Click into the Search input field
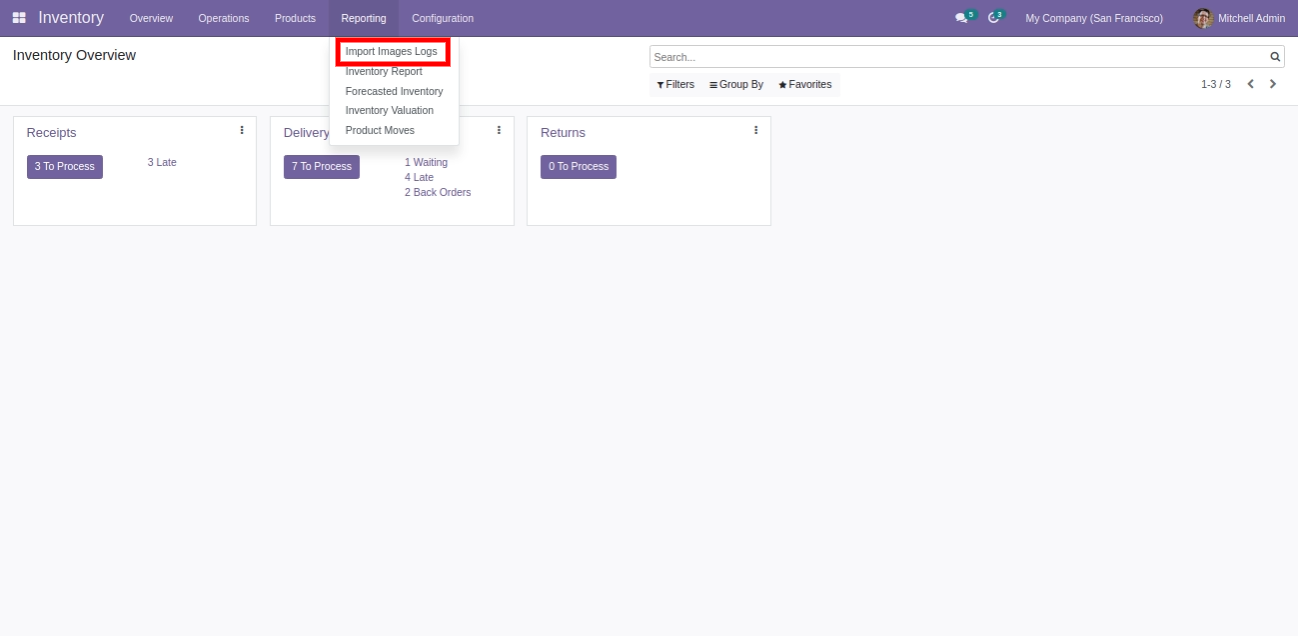Viewport: 1298px width, 636px height. 958,57
